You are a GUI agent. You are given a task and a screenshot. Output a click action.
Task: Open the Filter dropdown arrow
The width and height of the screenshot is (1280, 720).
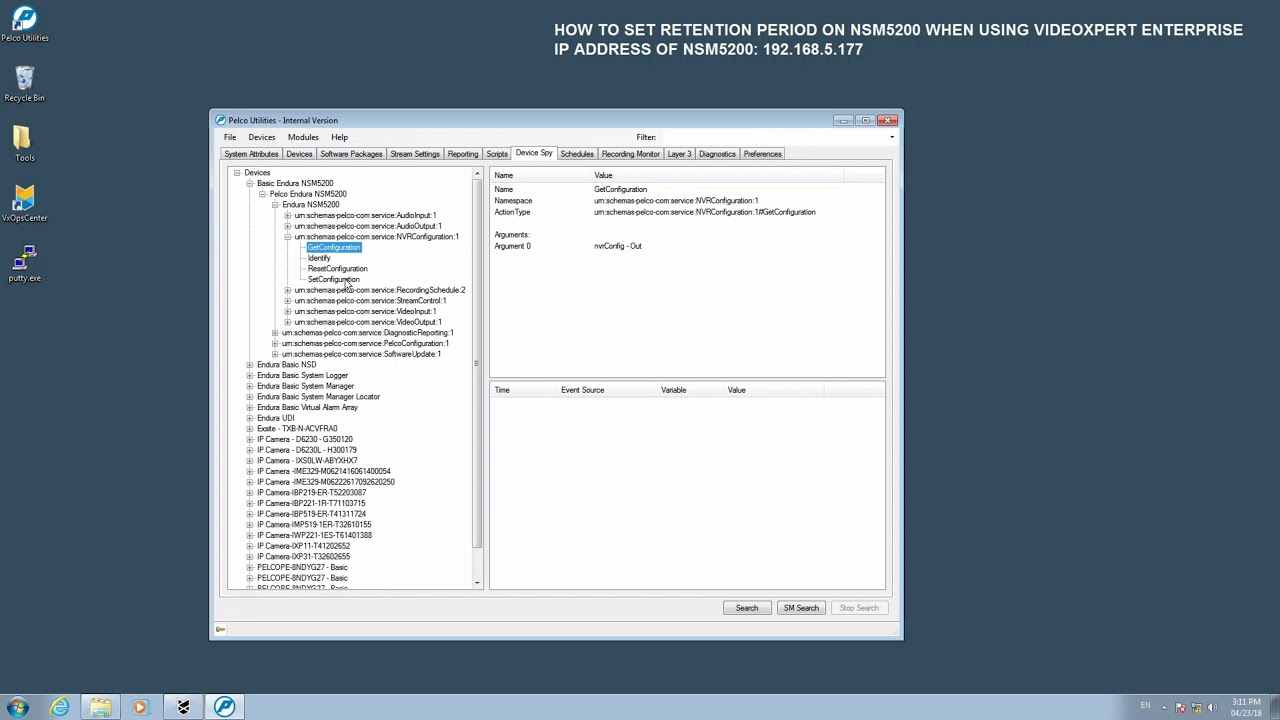[x=891, y=137]
